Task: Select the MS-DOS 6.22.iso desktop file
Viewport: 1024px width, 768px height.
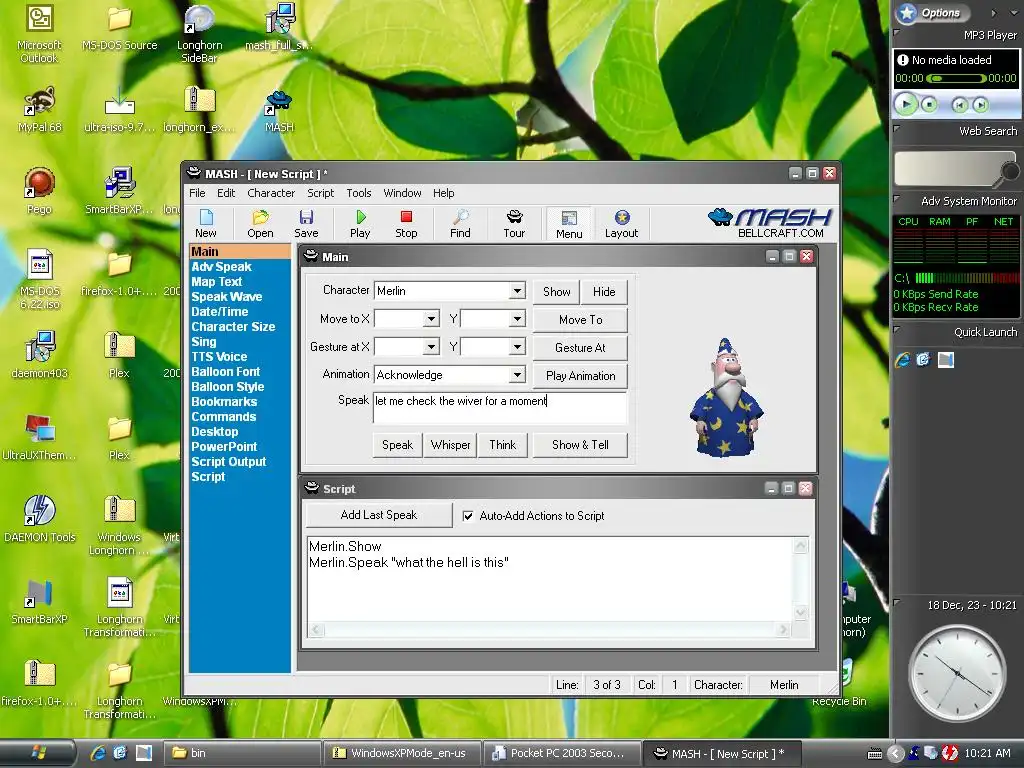Action: [x=39, y=280]
